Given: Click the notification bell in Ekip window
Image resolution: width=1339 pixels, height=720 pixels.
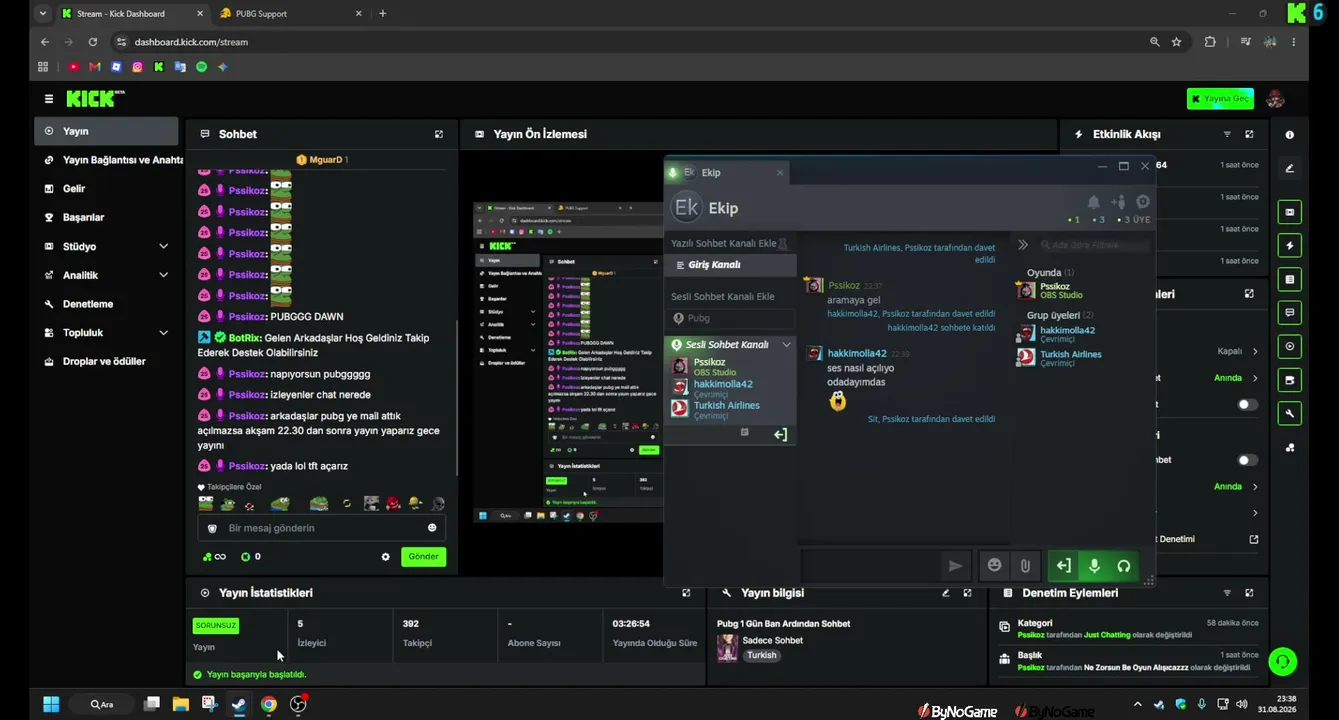Looking at the screenshot, I should 1094,202.
